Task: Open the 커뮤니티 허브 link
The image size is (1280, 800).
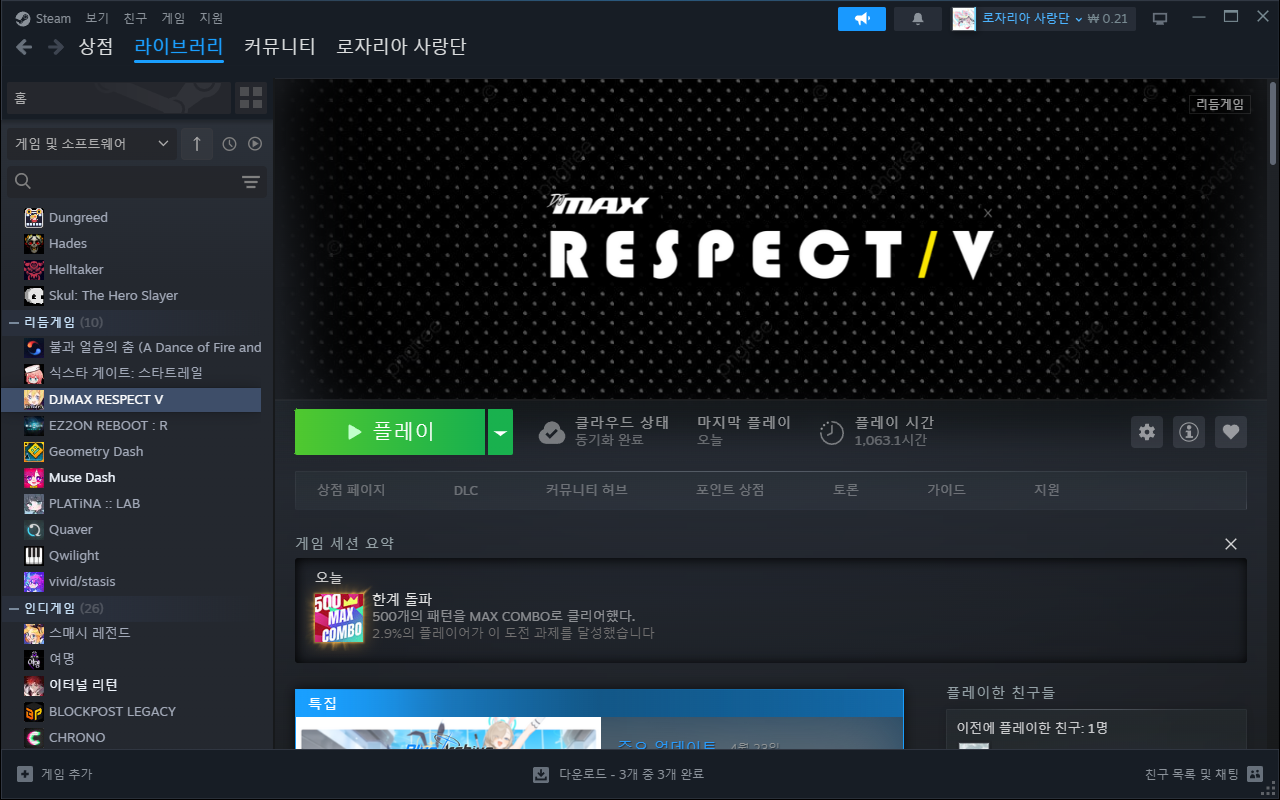Action: [x=586, y=490]
